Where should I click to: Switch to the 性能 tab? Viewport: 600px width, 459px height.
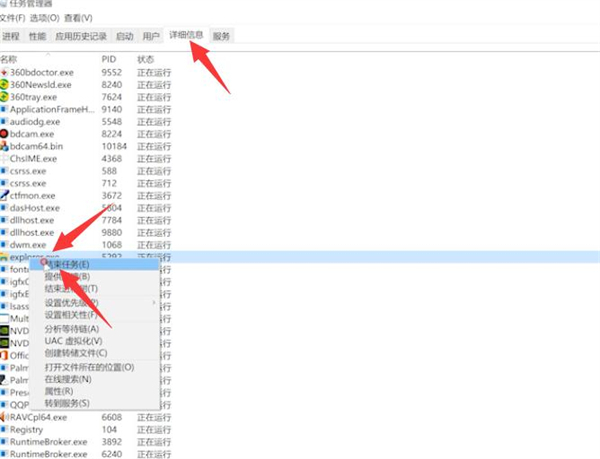click(37, 36)
